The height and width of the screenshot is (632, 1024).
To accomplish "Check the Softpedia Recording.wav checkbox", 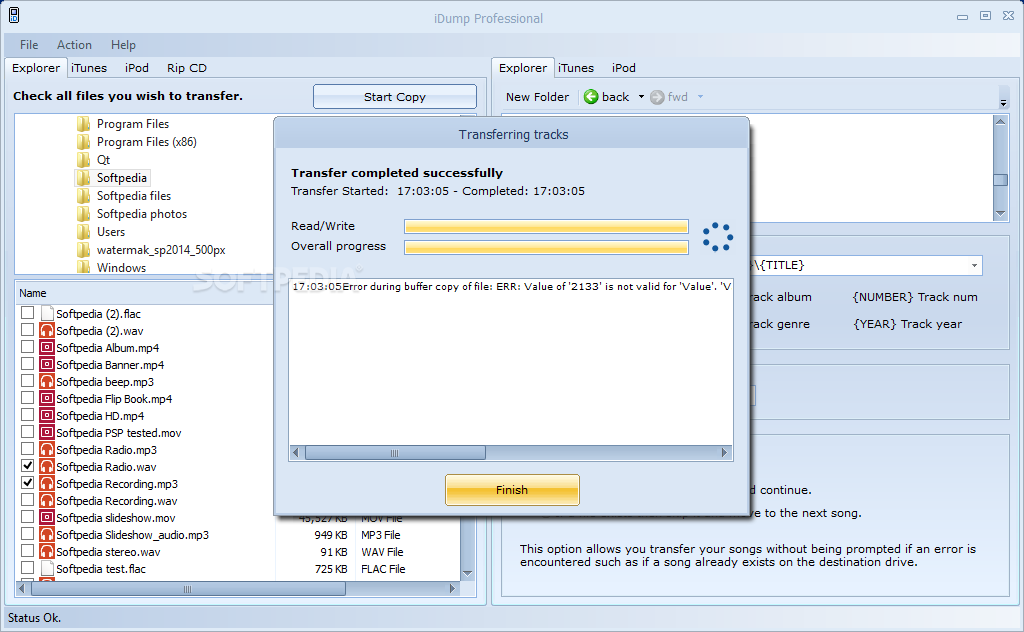I will (27, 499).
